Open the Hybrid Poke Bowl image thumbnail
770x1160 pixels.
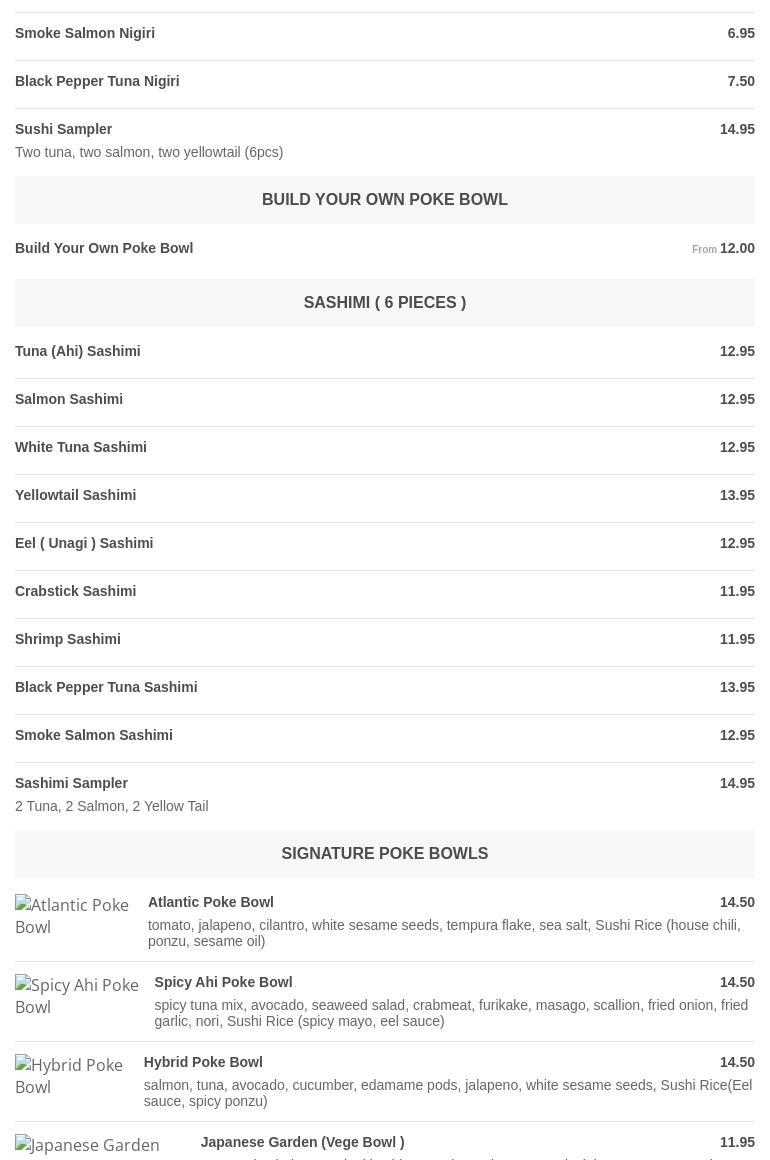[70, 1076]
